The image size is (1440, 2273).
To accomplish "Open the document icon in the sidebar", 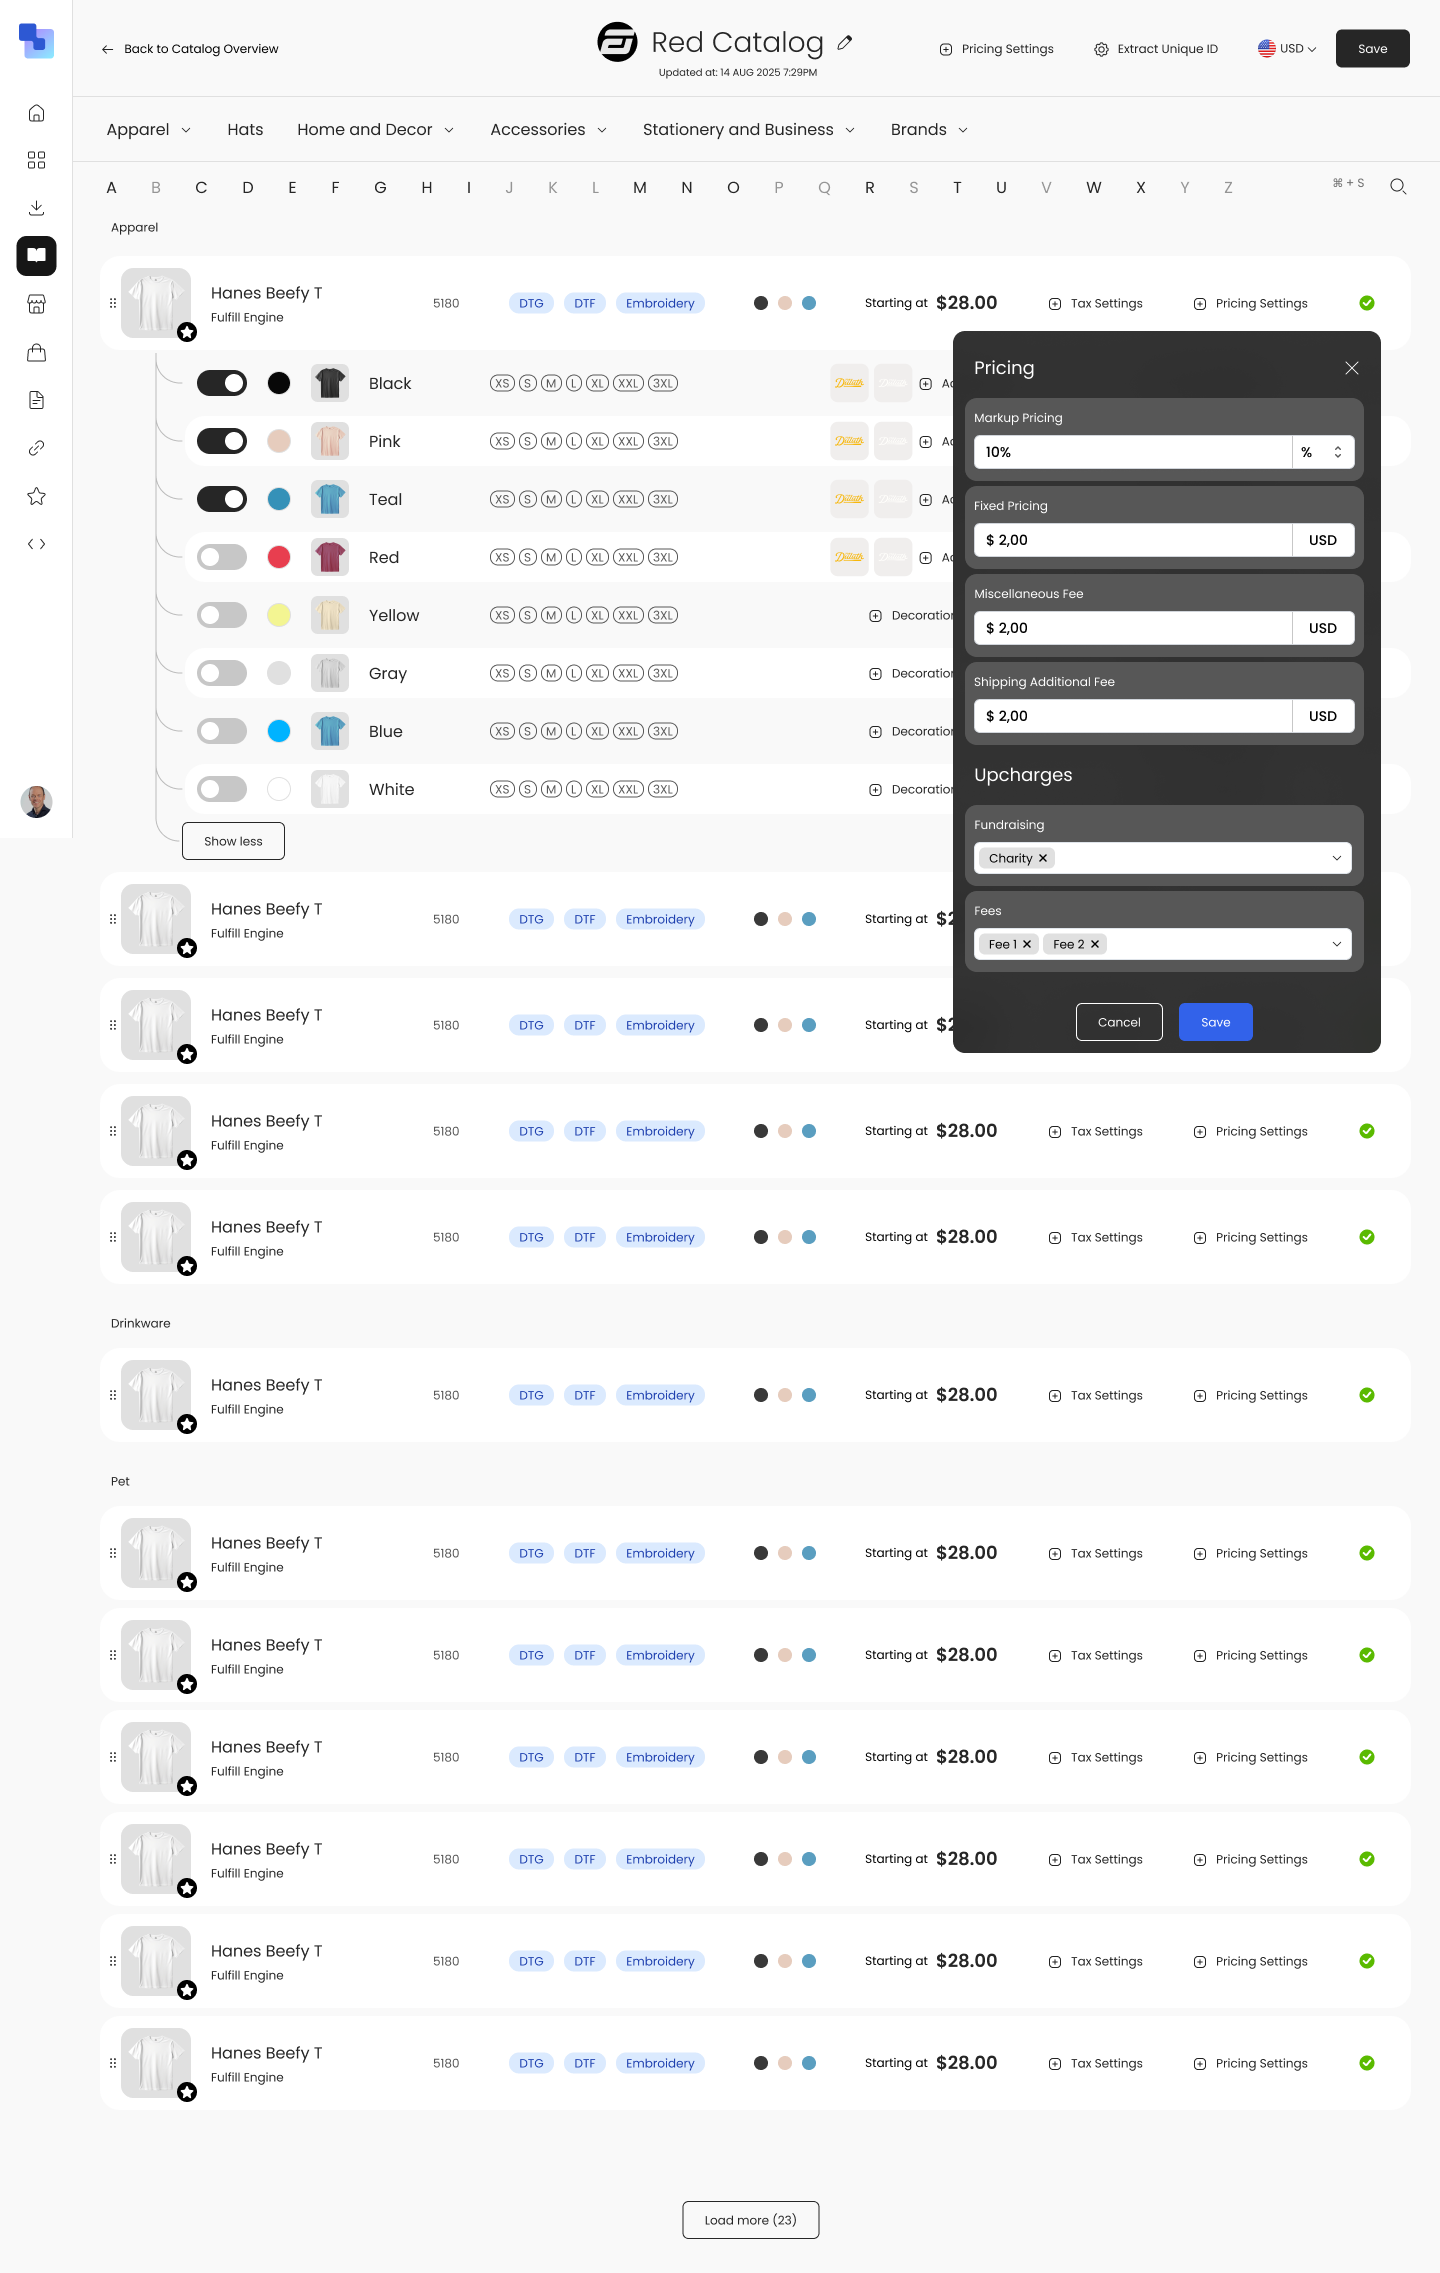I will (x=36, y=400).
